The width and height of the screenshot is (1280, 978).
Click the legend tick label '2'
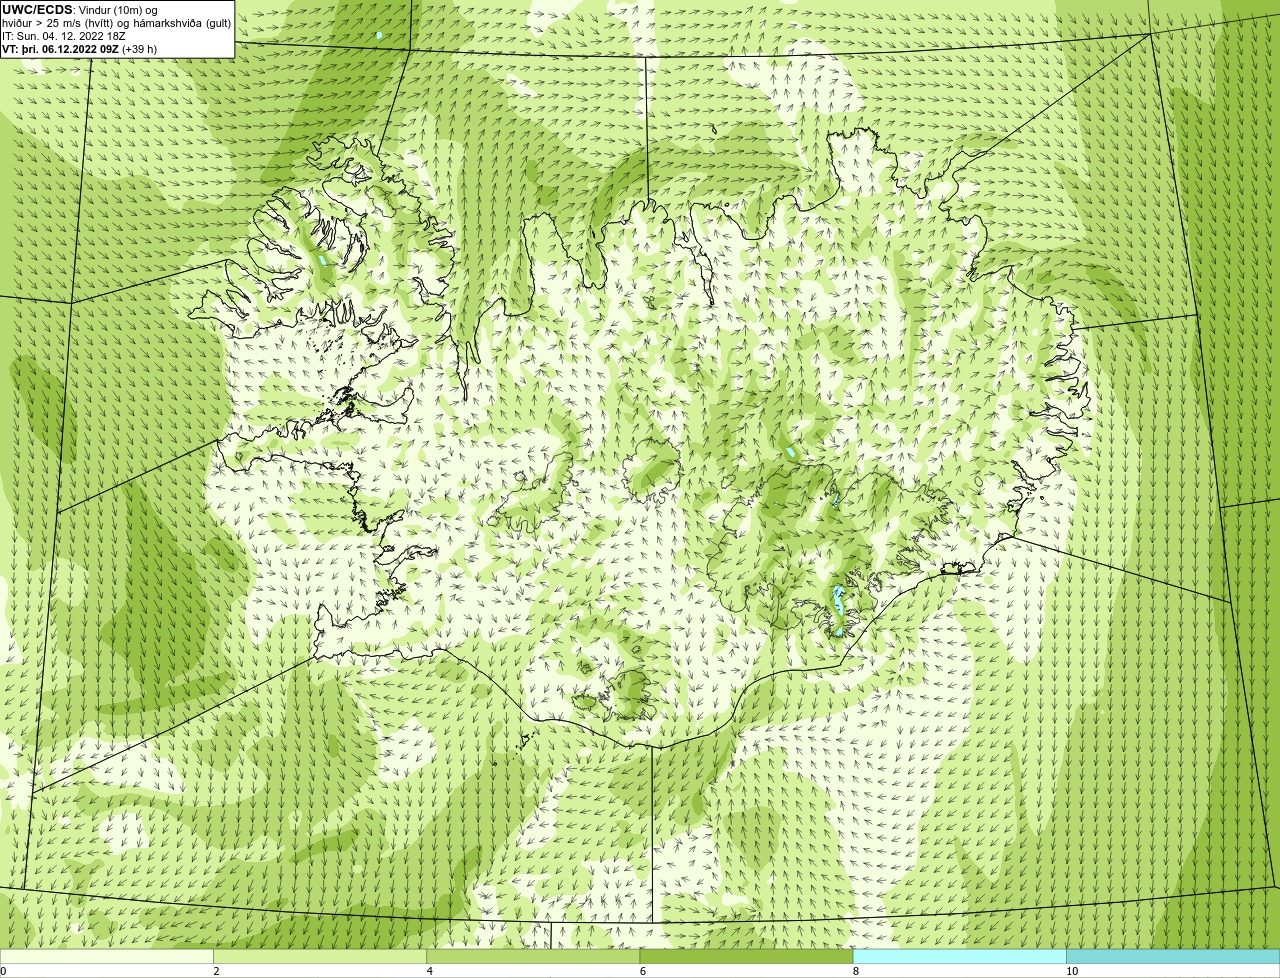tap(216, 971)
